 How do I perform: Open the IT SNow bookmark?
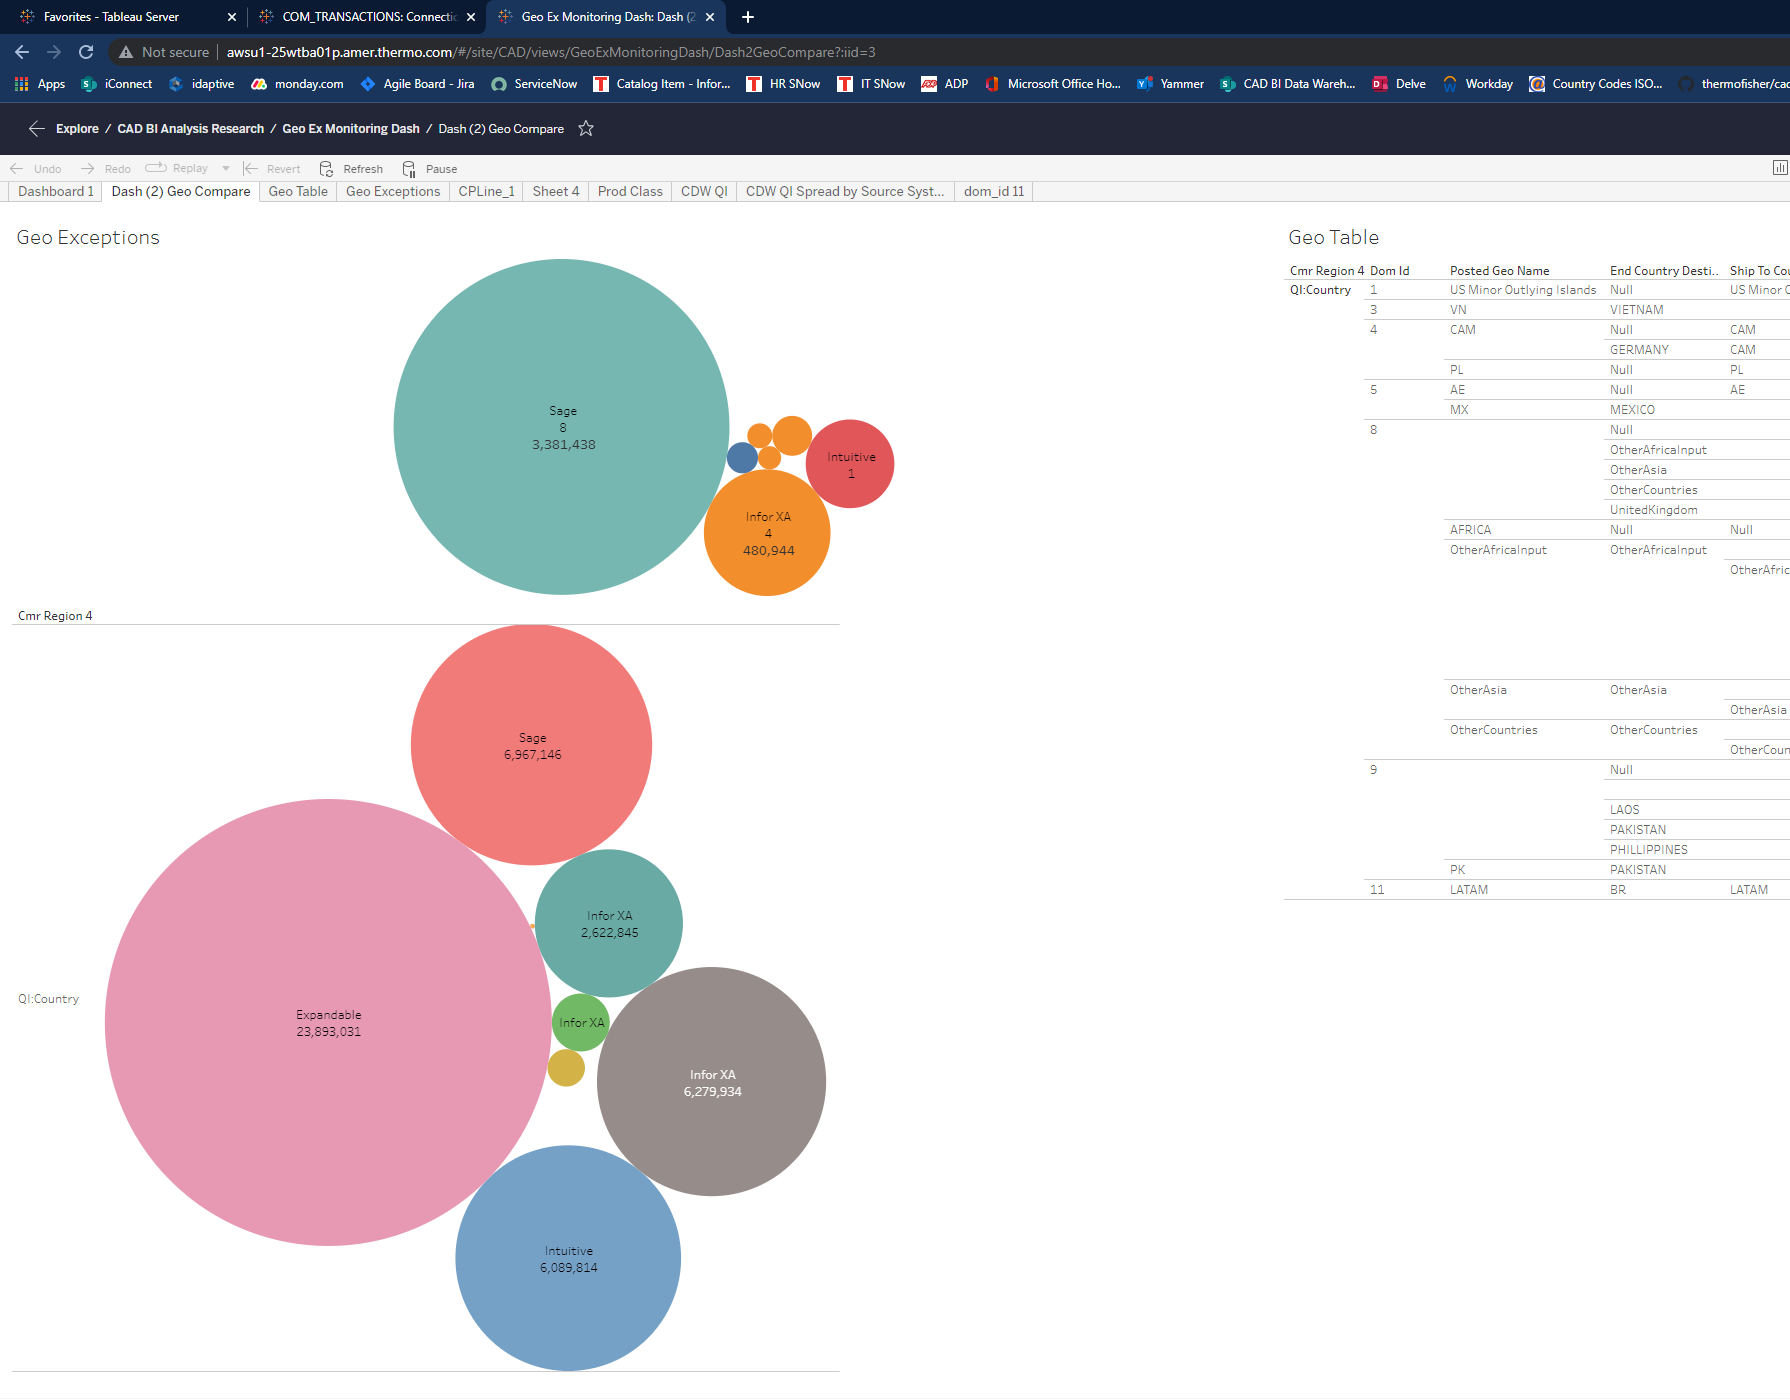click(x=871, y=84)
